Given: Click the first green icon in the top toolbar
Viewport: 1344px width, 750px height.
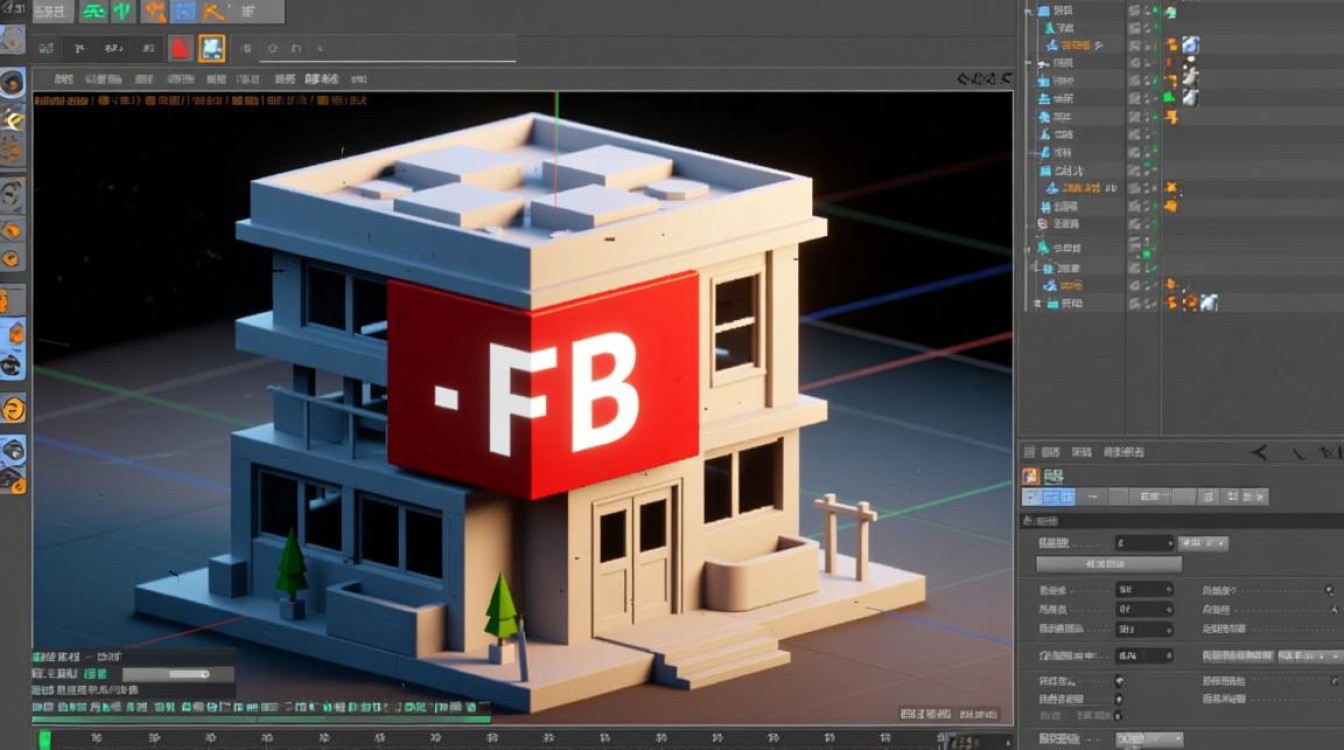Looking at the screenshot, I should tap(93, 12).
